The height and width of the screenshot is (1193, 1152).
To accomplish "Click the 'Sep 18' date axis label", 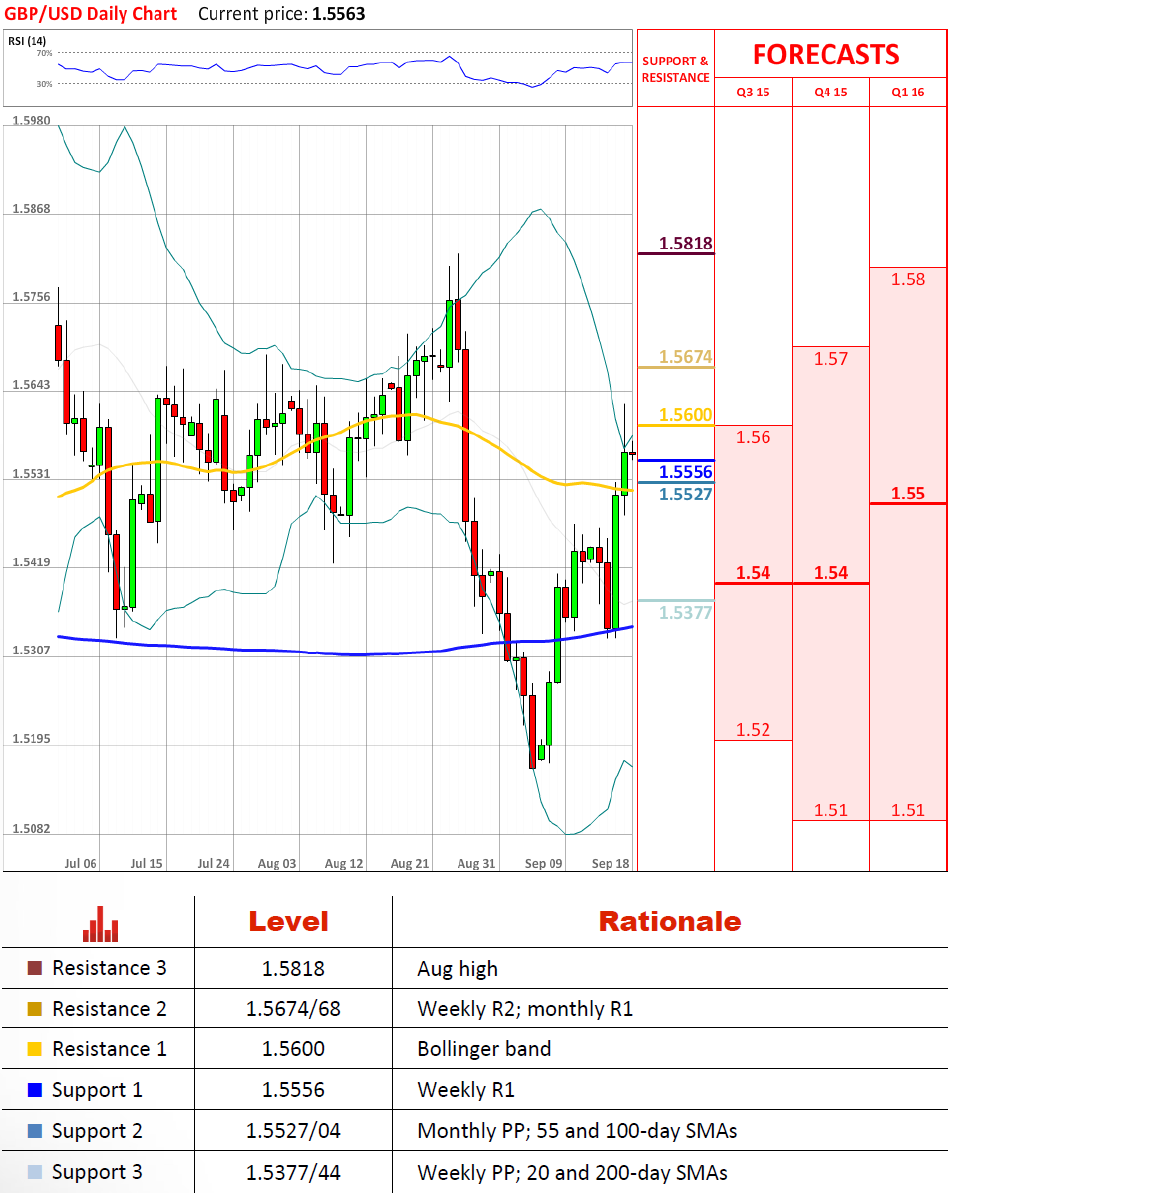I will coord(611,864).
